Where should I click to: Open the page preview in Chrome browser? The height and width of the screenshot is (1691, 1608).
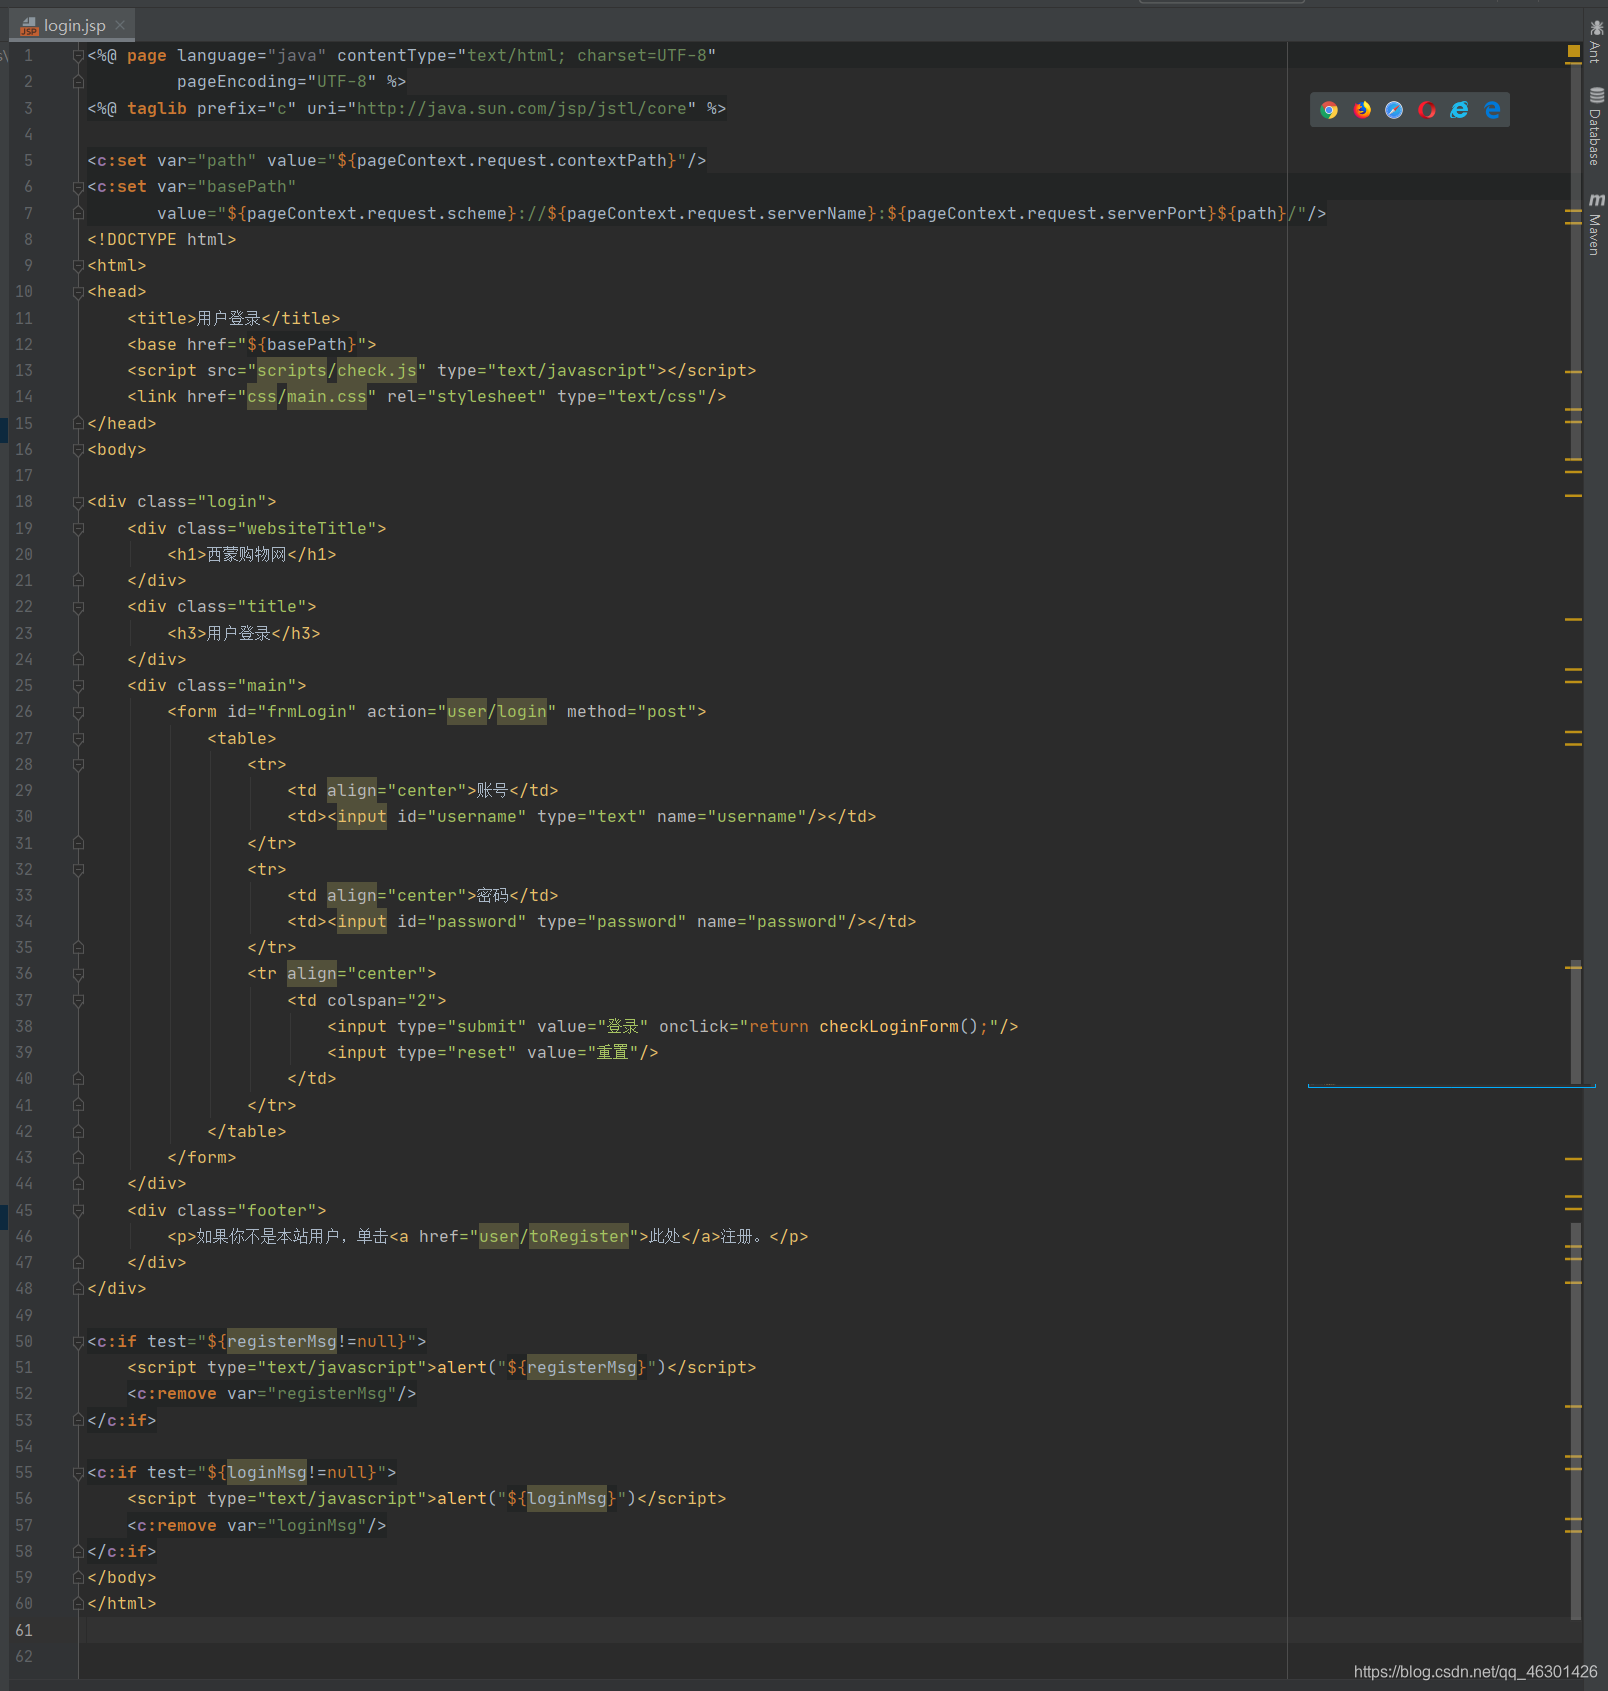coord(1329,110)
